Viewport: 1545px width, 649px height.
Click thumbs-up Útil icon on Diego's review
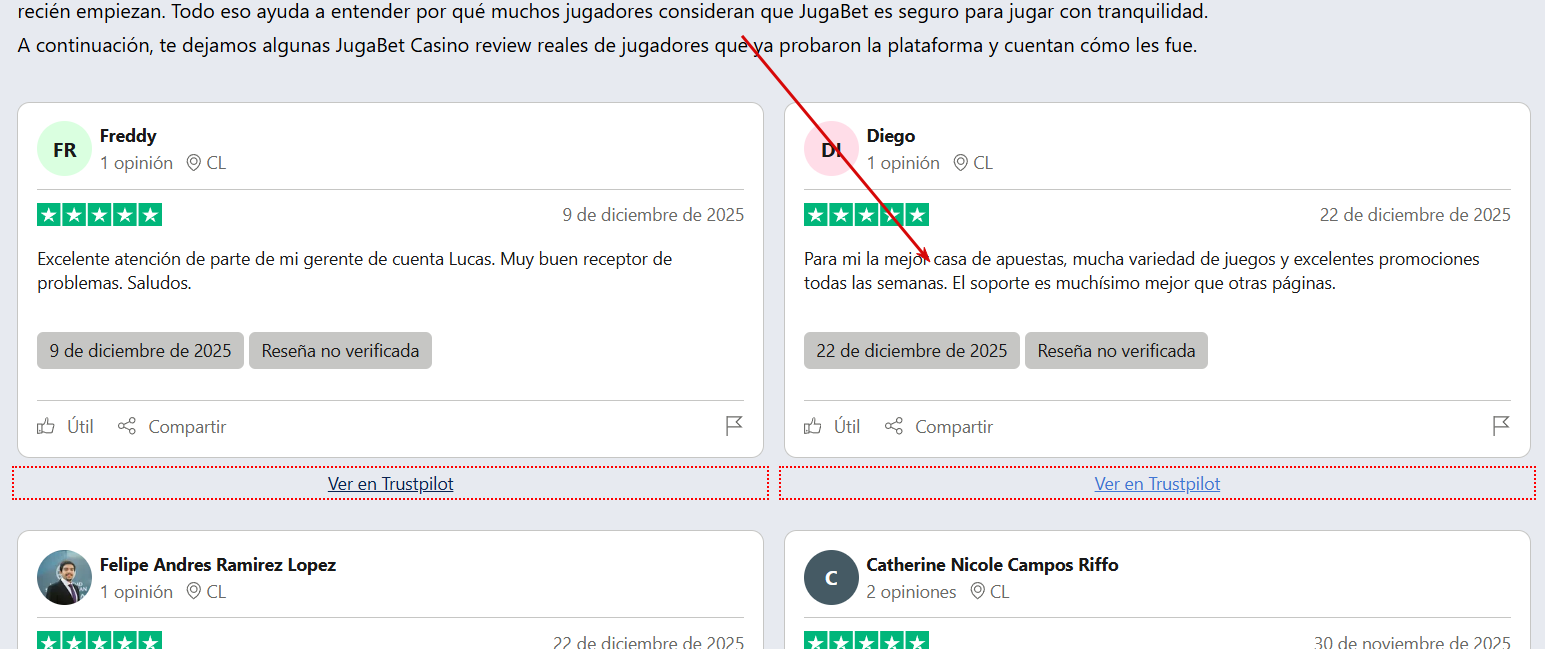813,426
